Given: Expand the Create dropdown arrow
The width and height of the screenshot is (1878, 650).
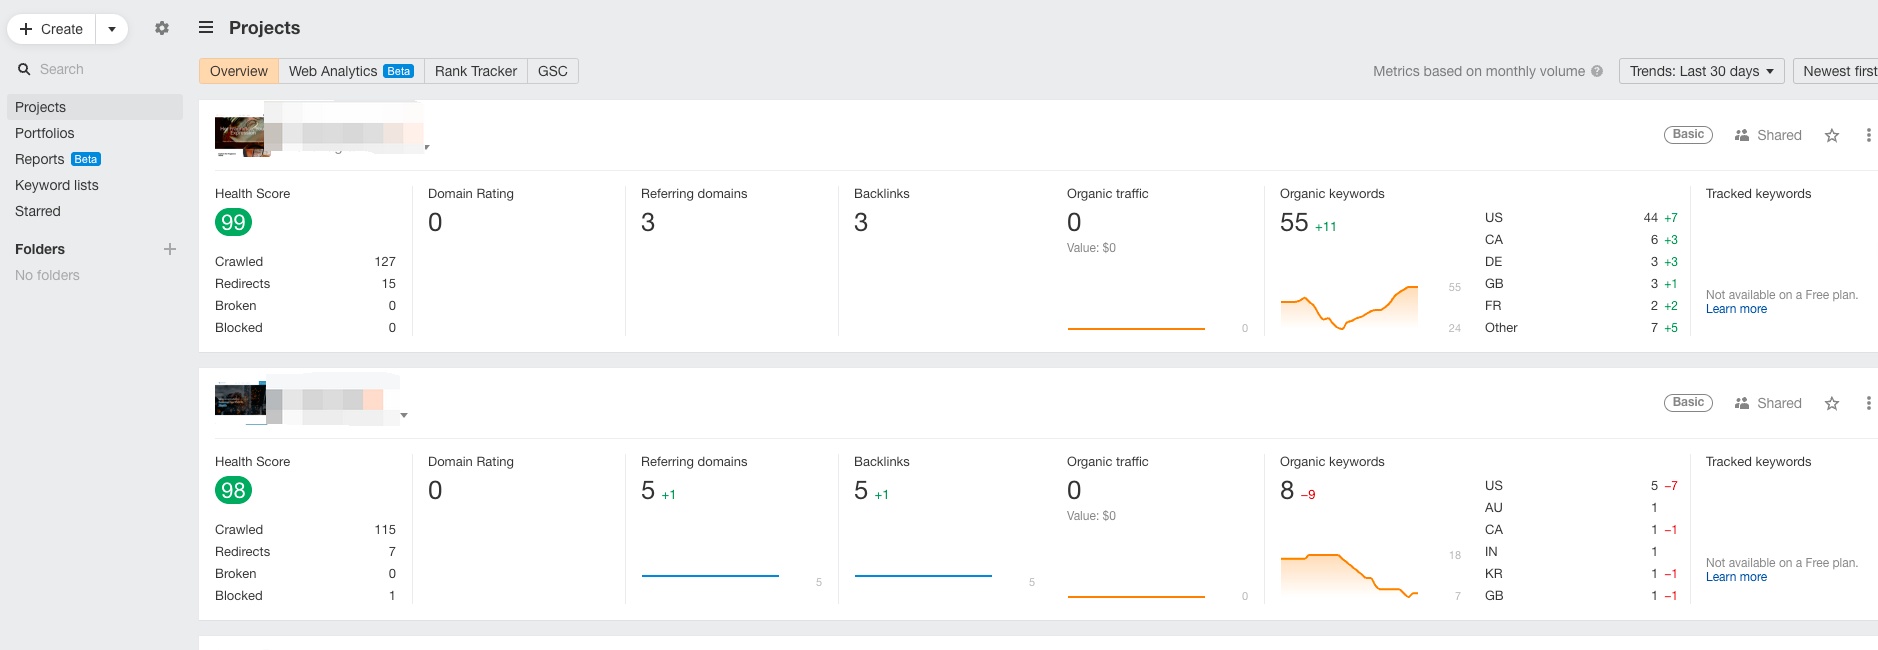Looking at the screenshot, I should tap(112, 29).
